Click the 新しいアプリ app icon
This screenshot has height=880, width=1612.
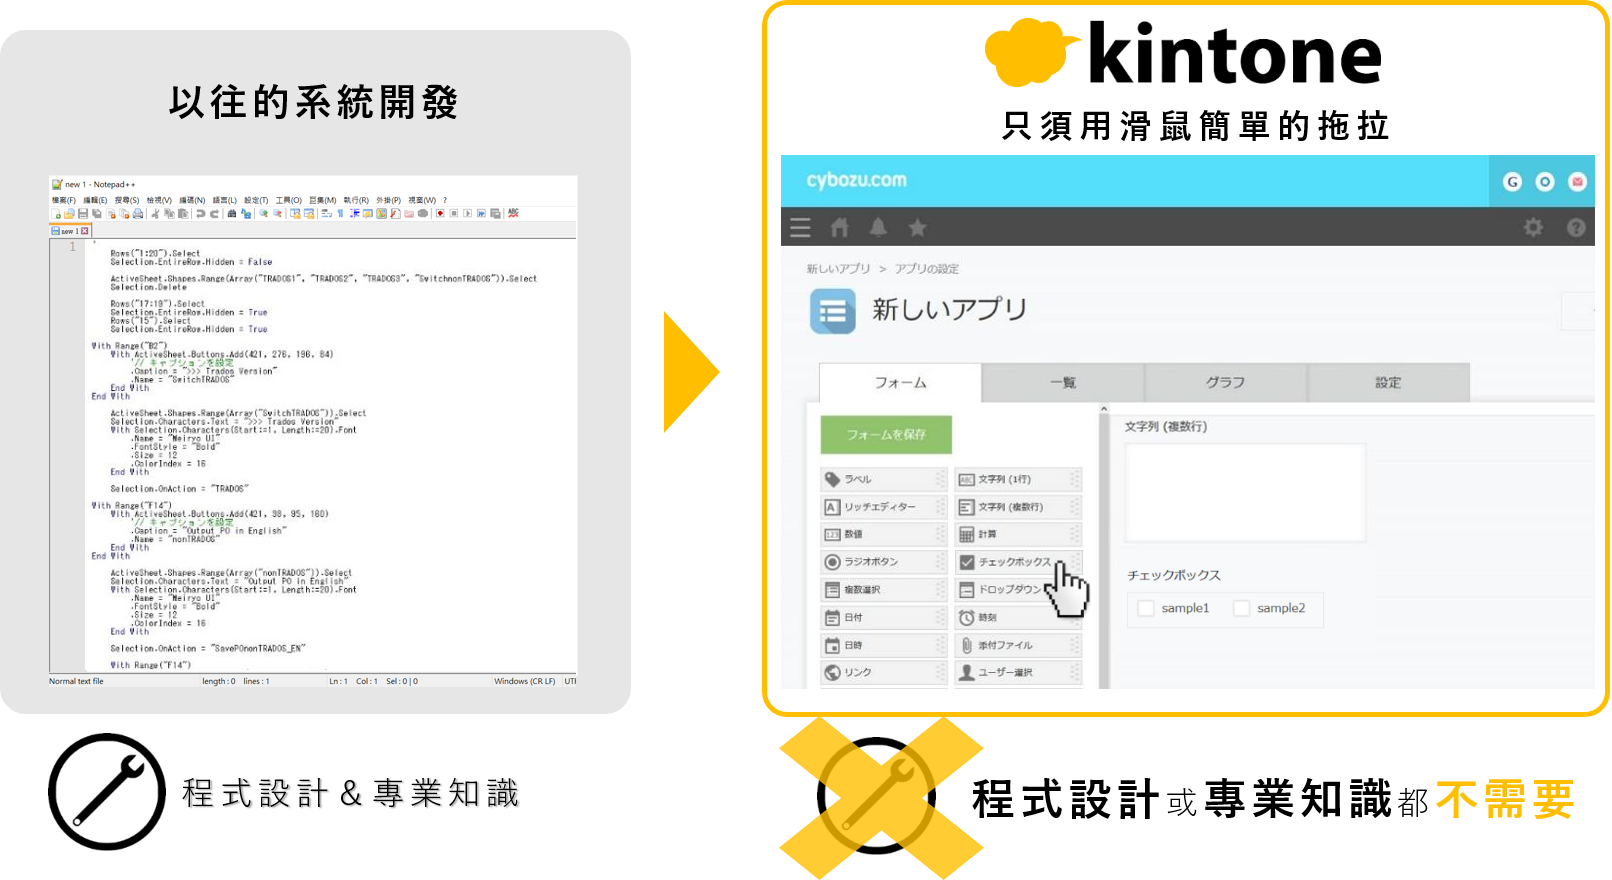pyautogui.click(x=832, y=311)
